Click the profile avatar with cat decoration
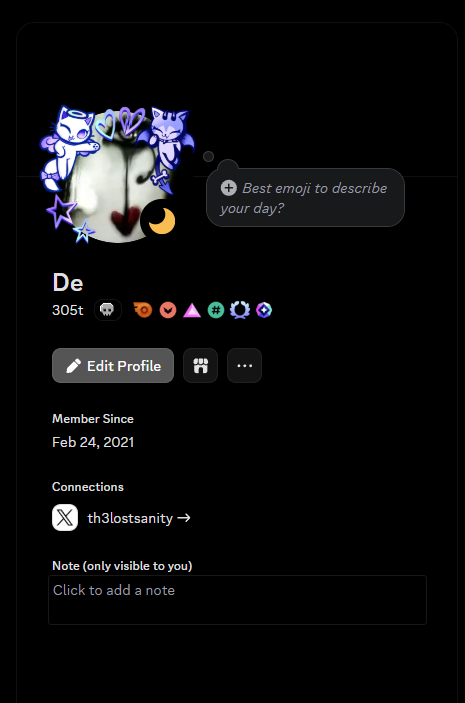465x703 pixels. tap(117, 175)
